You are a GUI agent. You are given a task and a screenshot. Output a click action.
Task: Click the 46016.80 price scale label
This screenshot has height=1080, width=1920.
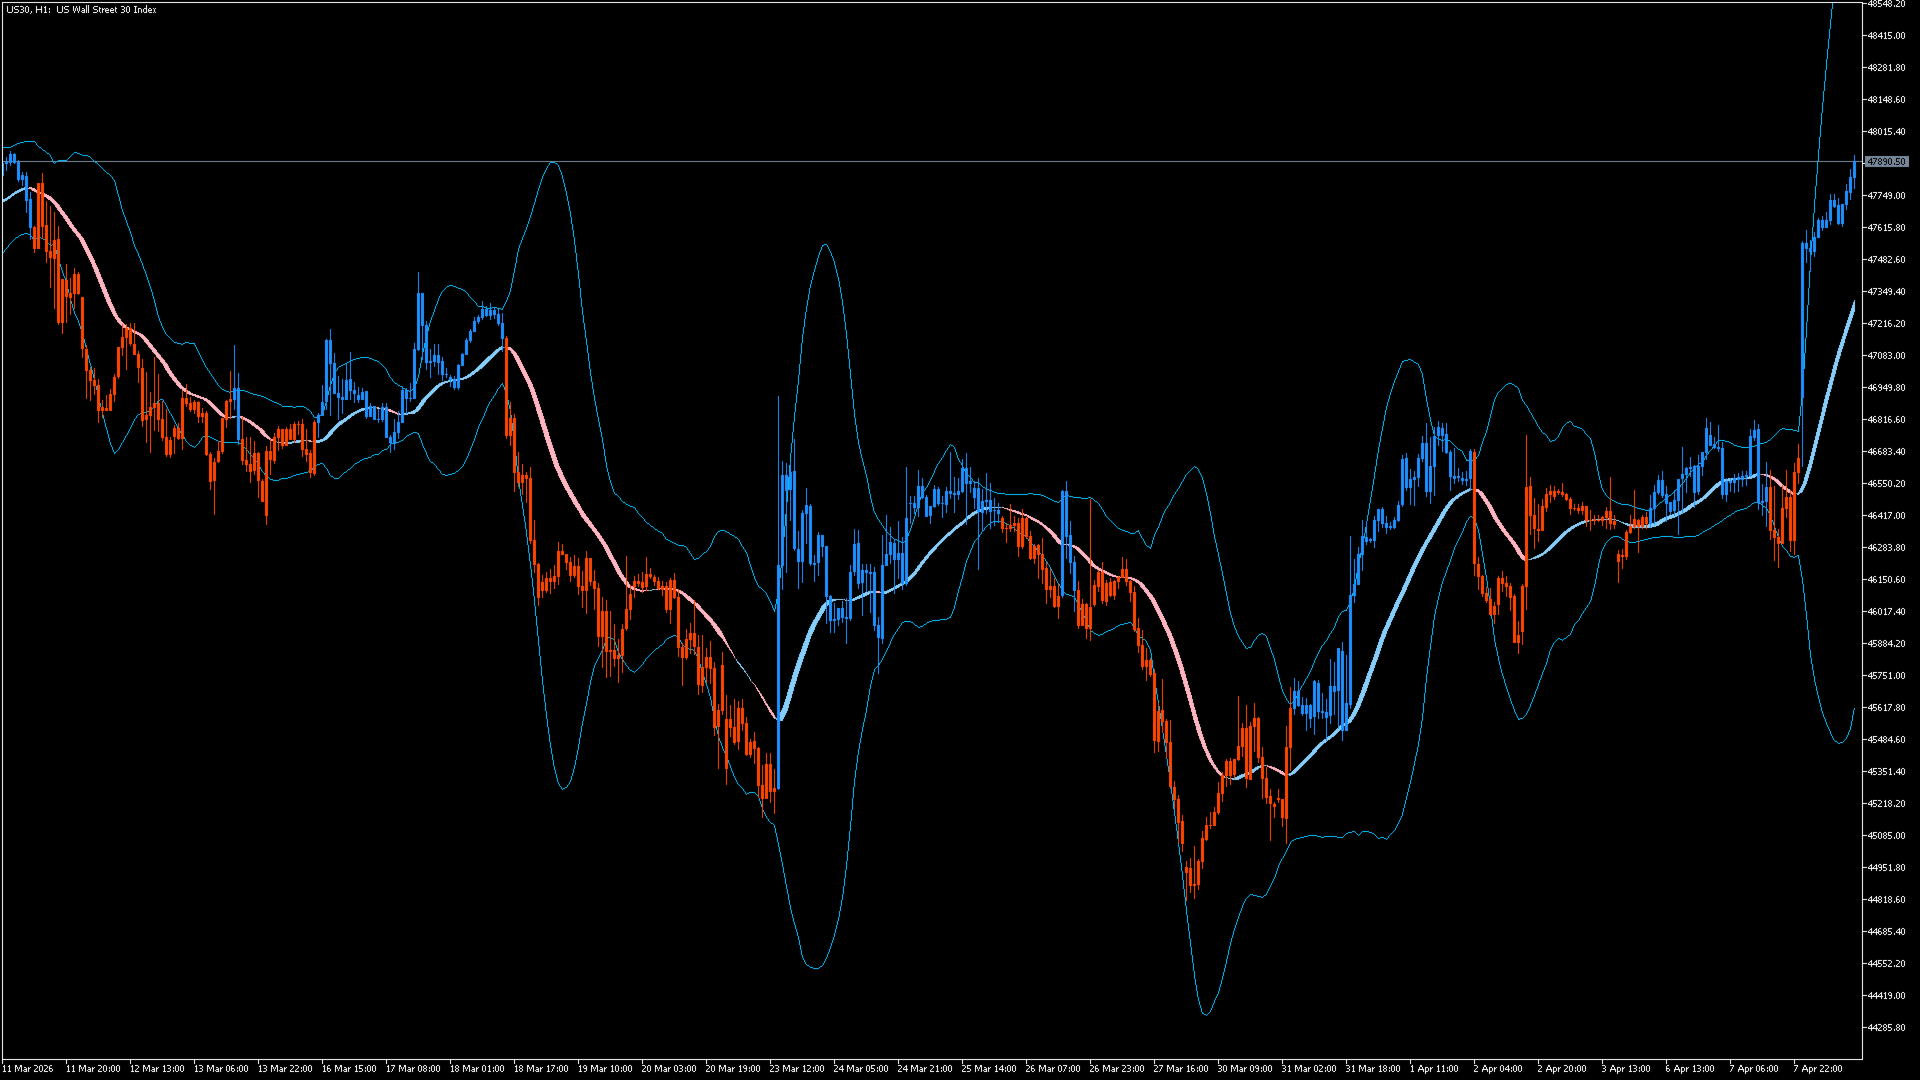pos(1886,612)
